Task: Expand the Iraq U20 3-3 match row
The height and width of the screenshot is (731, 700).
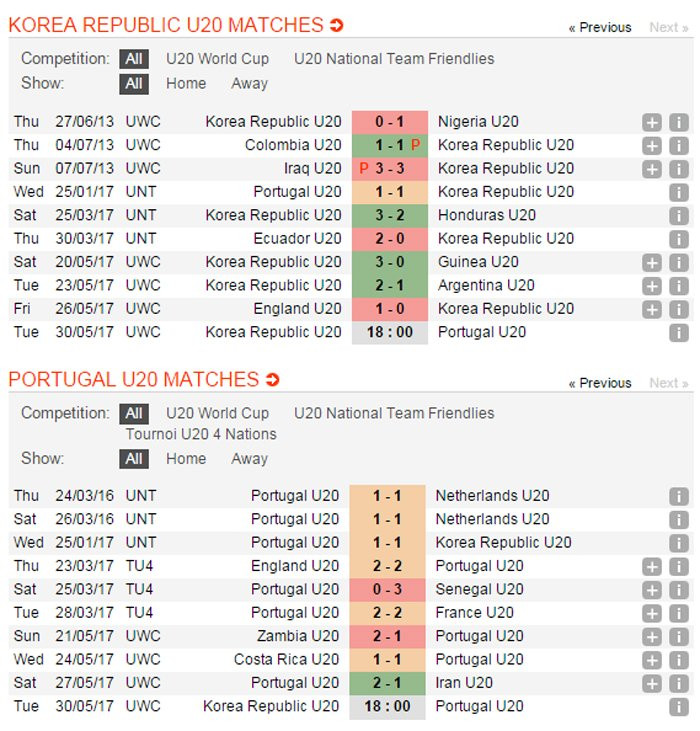Action: click(652, 169)
